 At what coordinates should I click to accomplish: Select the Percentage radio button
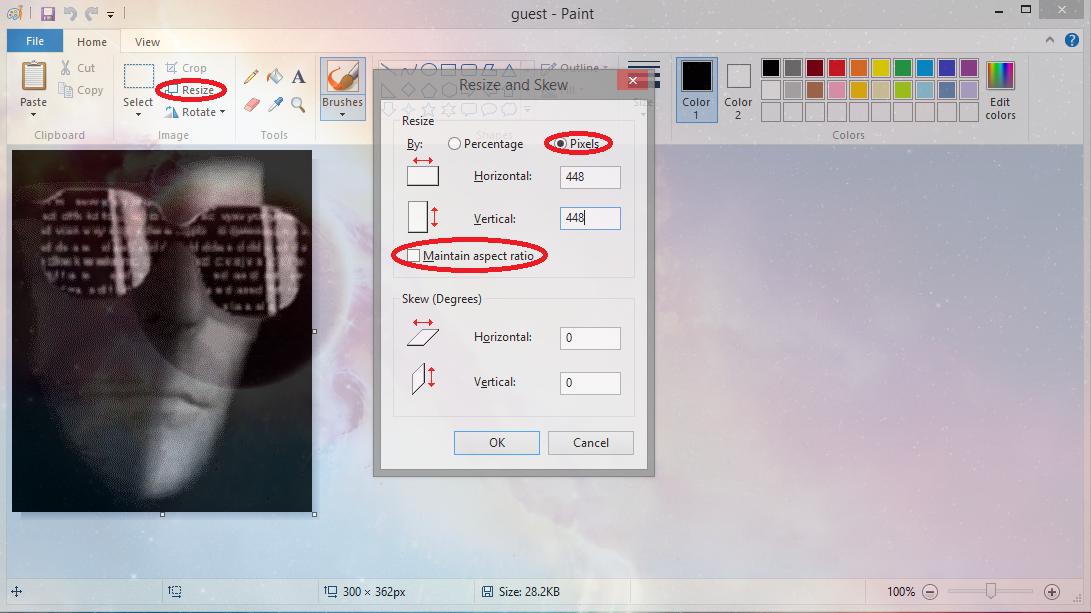[x=456, y=143]
